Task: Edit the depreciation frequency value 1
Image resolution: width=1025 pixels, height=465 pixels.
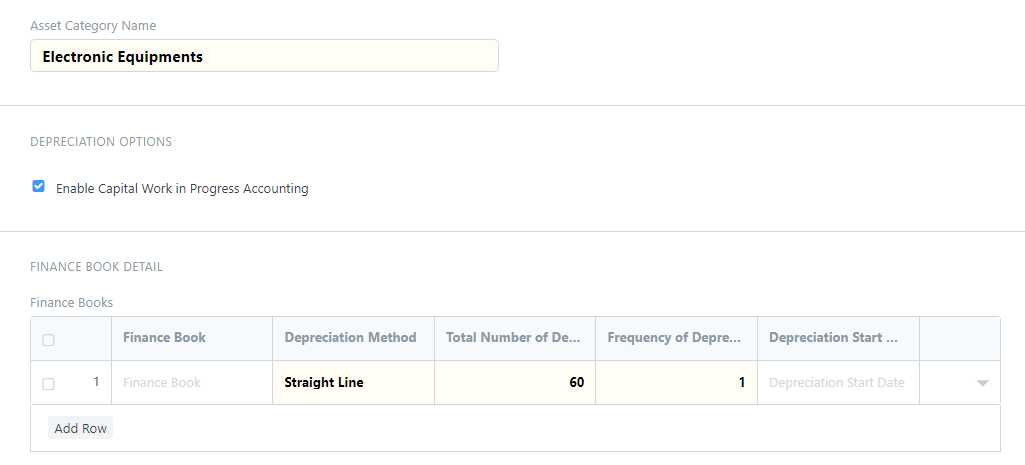Action: point(677,383)
